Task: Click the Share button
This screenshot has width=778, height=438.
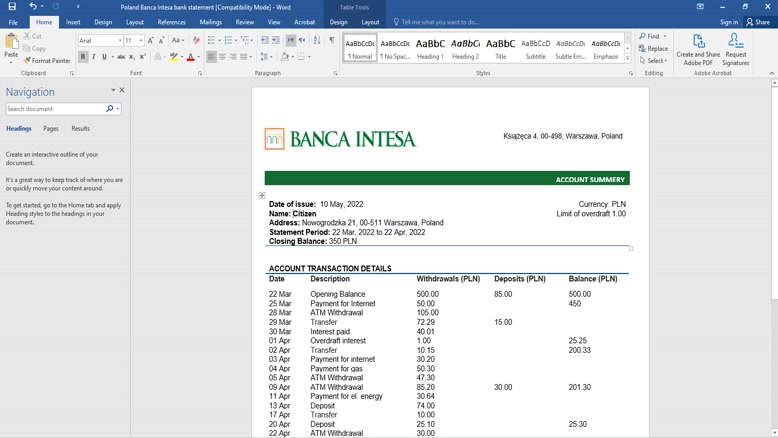Action: tap(757, 22)
